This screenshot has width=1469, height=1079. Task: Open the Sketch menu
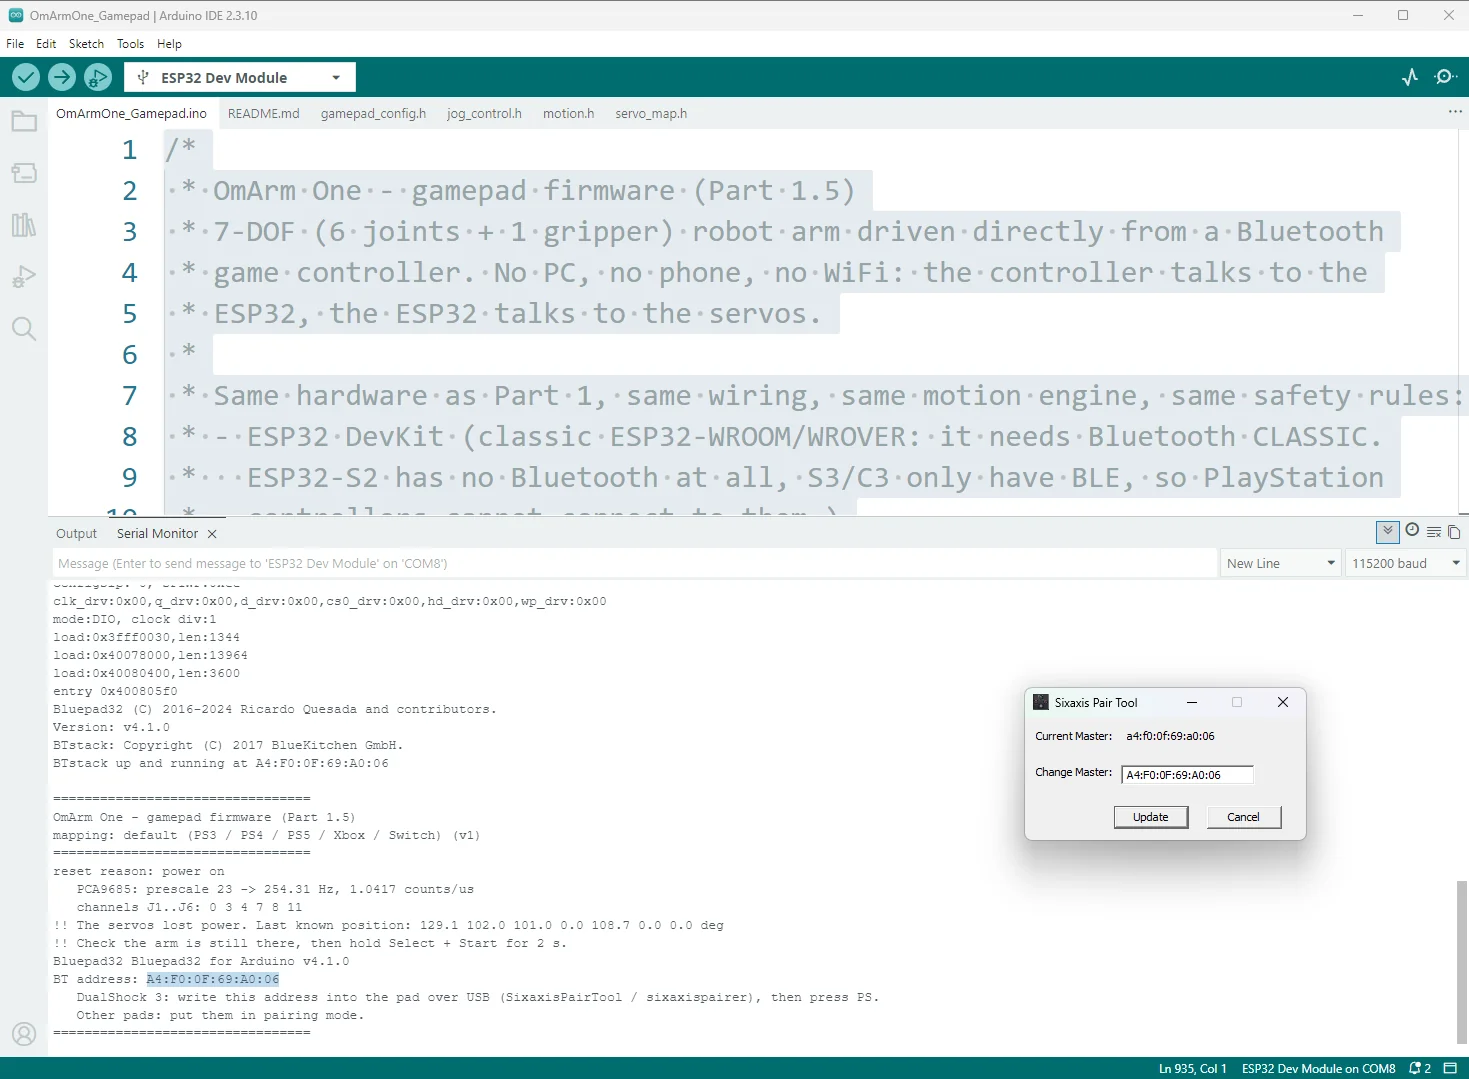click(x=86, y=44)
